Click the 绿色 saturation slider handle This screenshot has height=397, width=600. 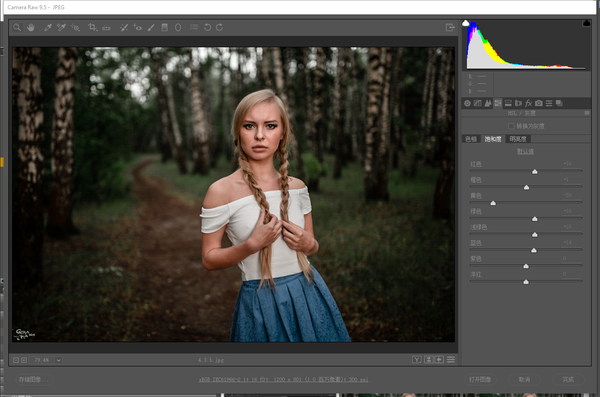[535, 219]
